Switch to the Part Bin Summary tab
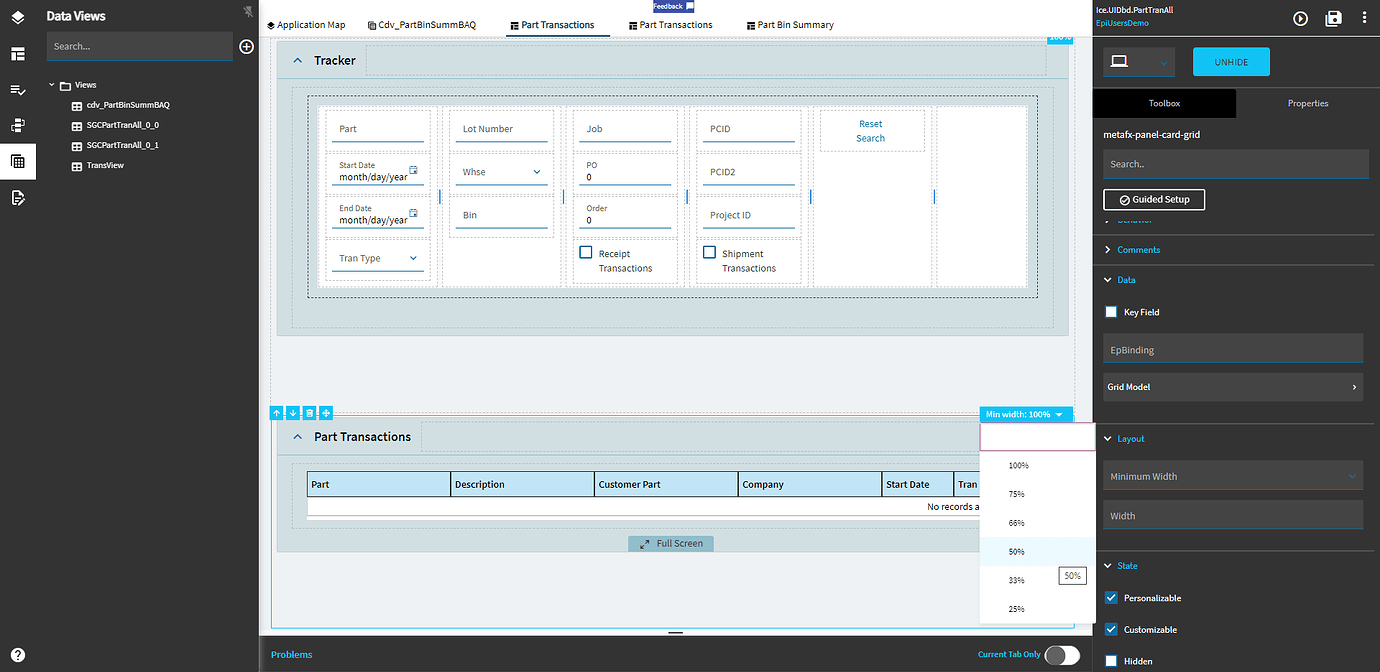Screen dimensions: 1380x672 (790, 24)
